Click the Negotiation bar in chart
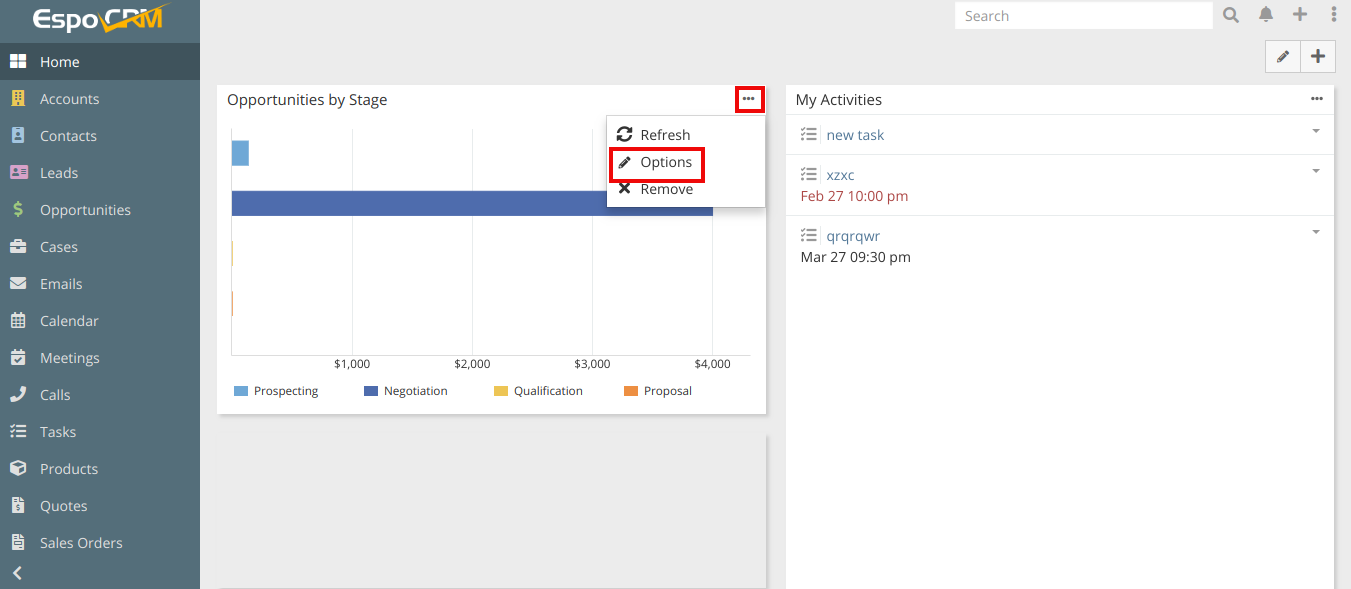Image resolution: width=1351 pixels, height=589 pixels. [x=472, y=203]
